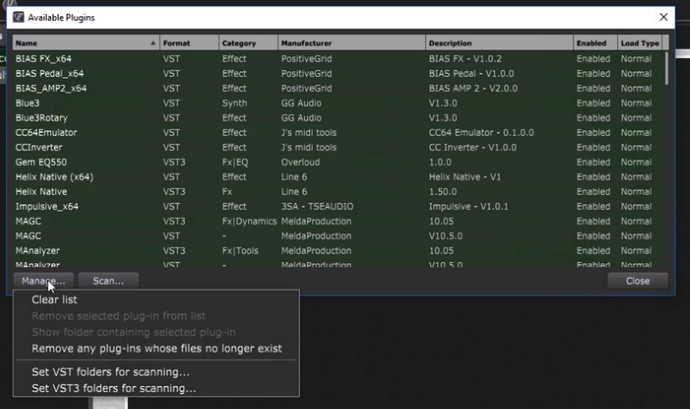Sort plugins by Description column
Viewport: 690px width, 409px height.
click(499, 43)
